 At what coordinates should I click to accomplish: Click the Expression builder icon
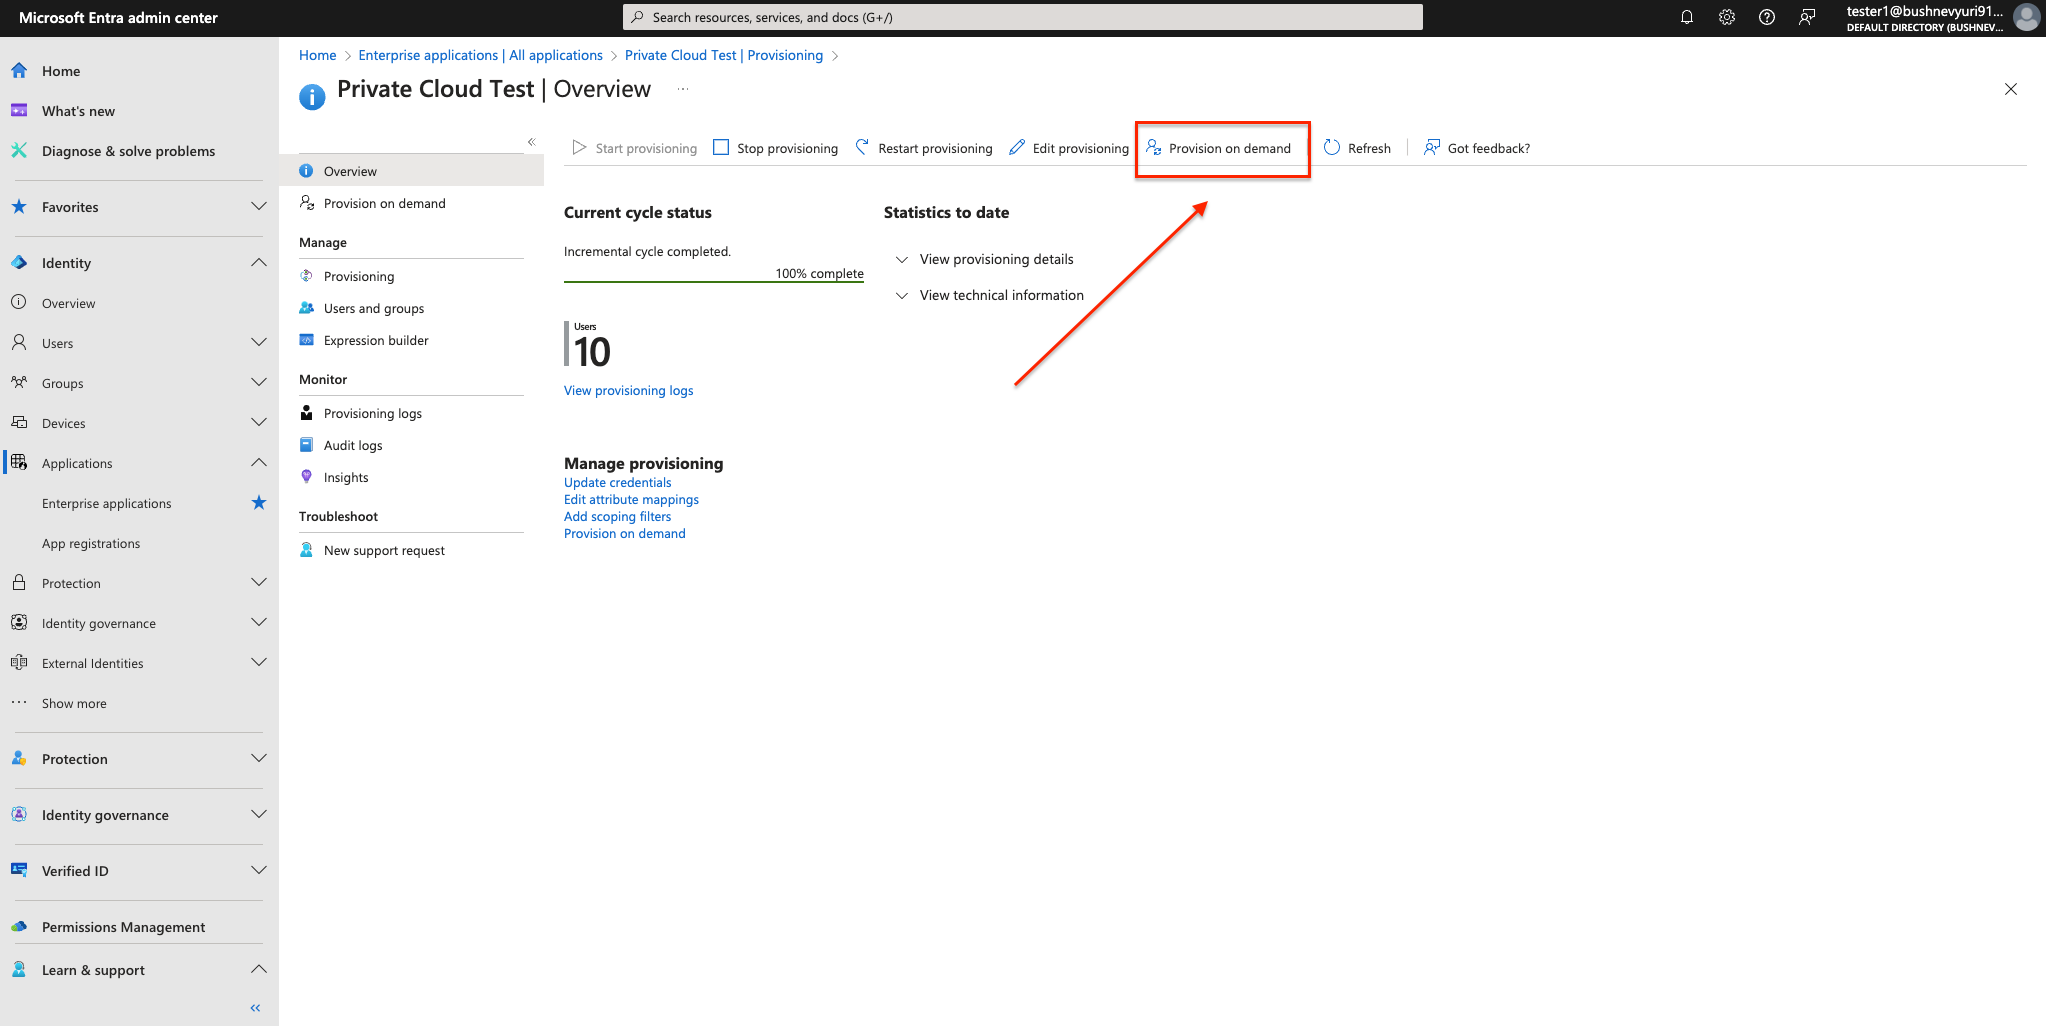click(307, 340)
